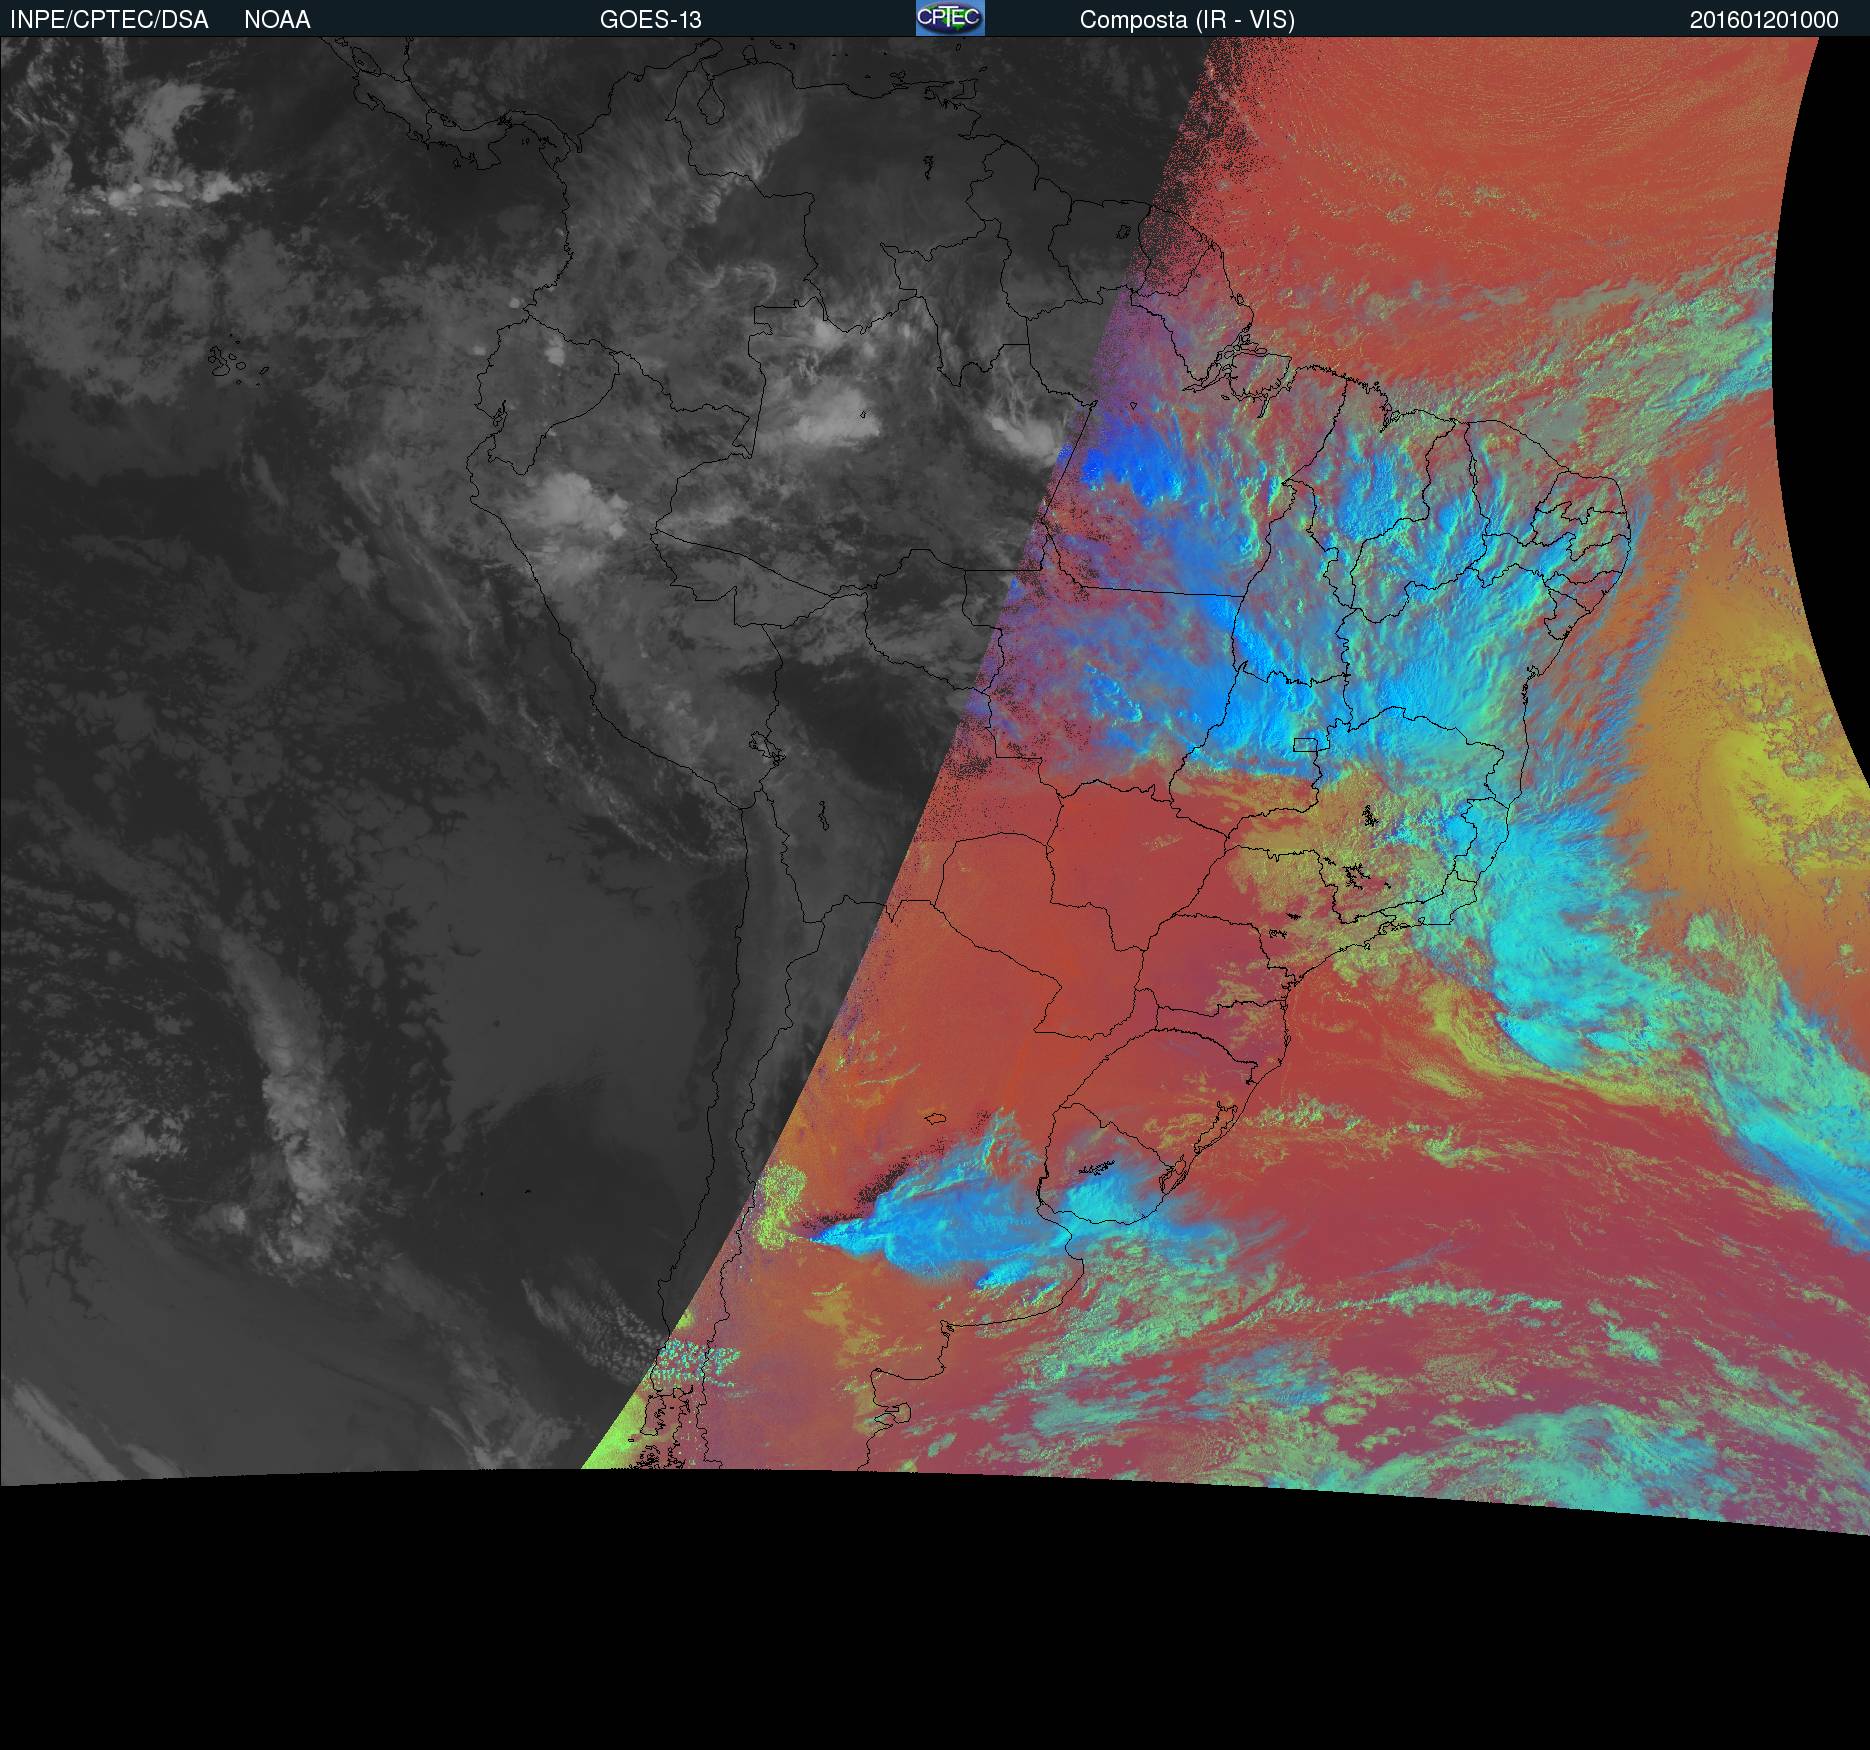Click the CPTEC logo icon
The width and height of the screenshot is (1870, 1750).
(x=950, y=18)
